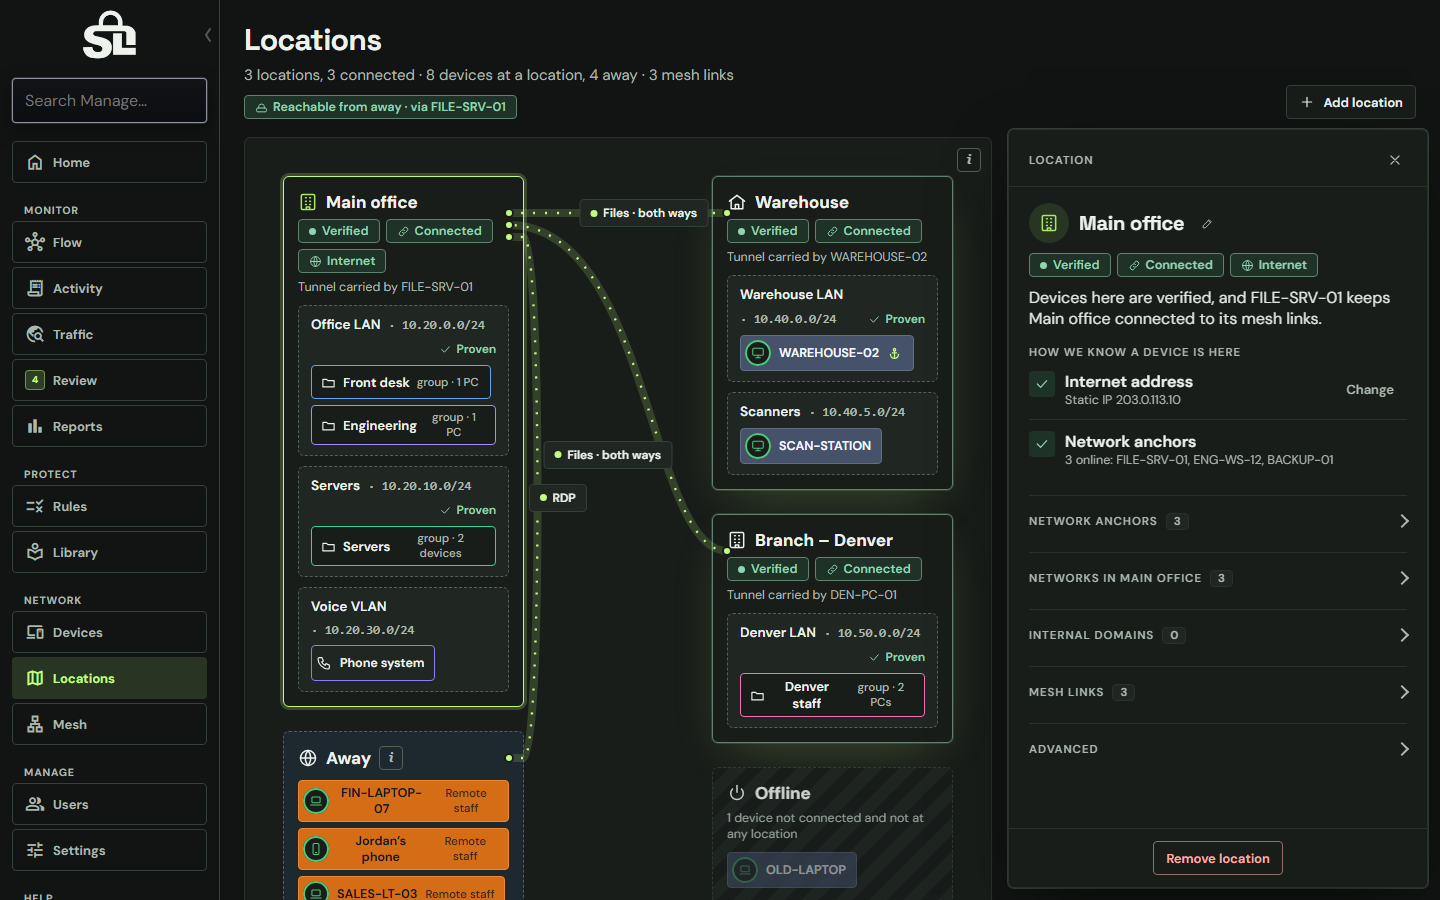Open the Flow page in sidebar
The height and width of the screenshot is (900, 1440).
pyautogui.click(x=109, y=242)
